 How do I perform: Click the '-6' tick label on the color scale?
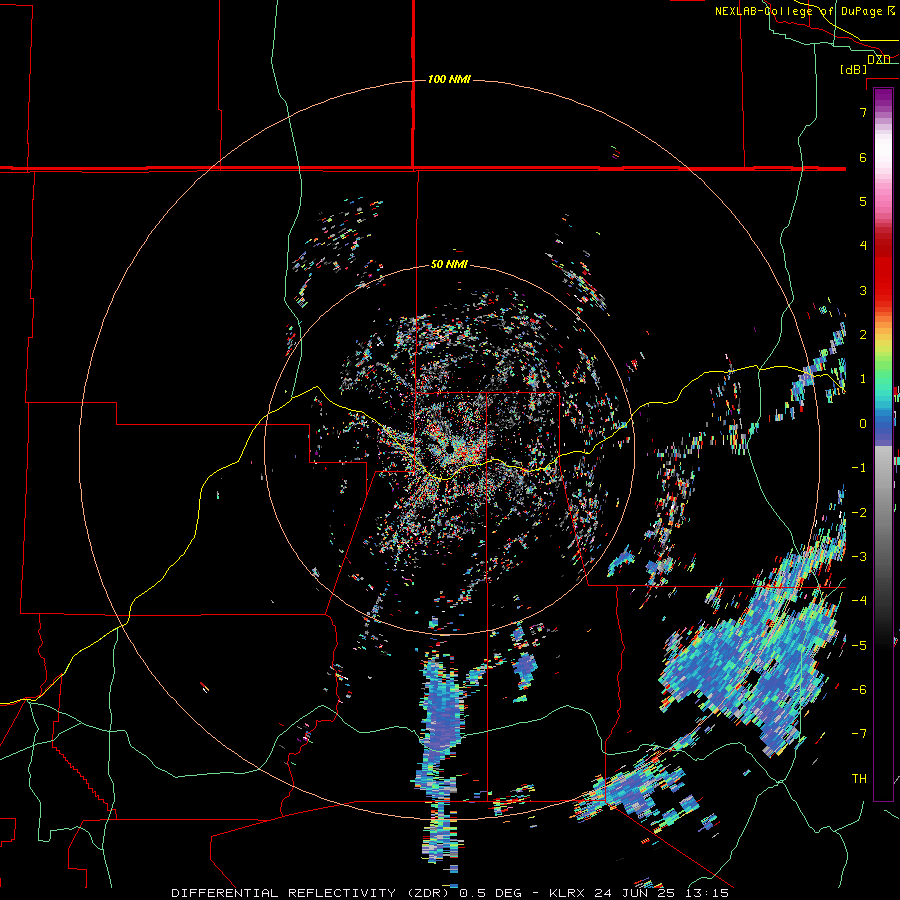[x=859, y=690]
